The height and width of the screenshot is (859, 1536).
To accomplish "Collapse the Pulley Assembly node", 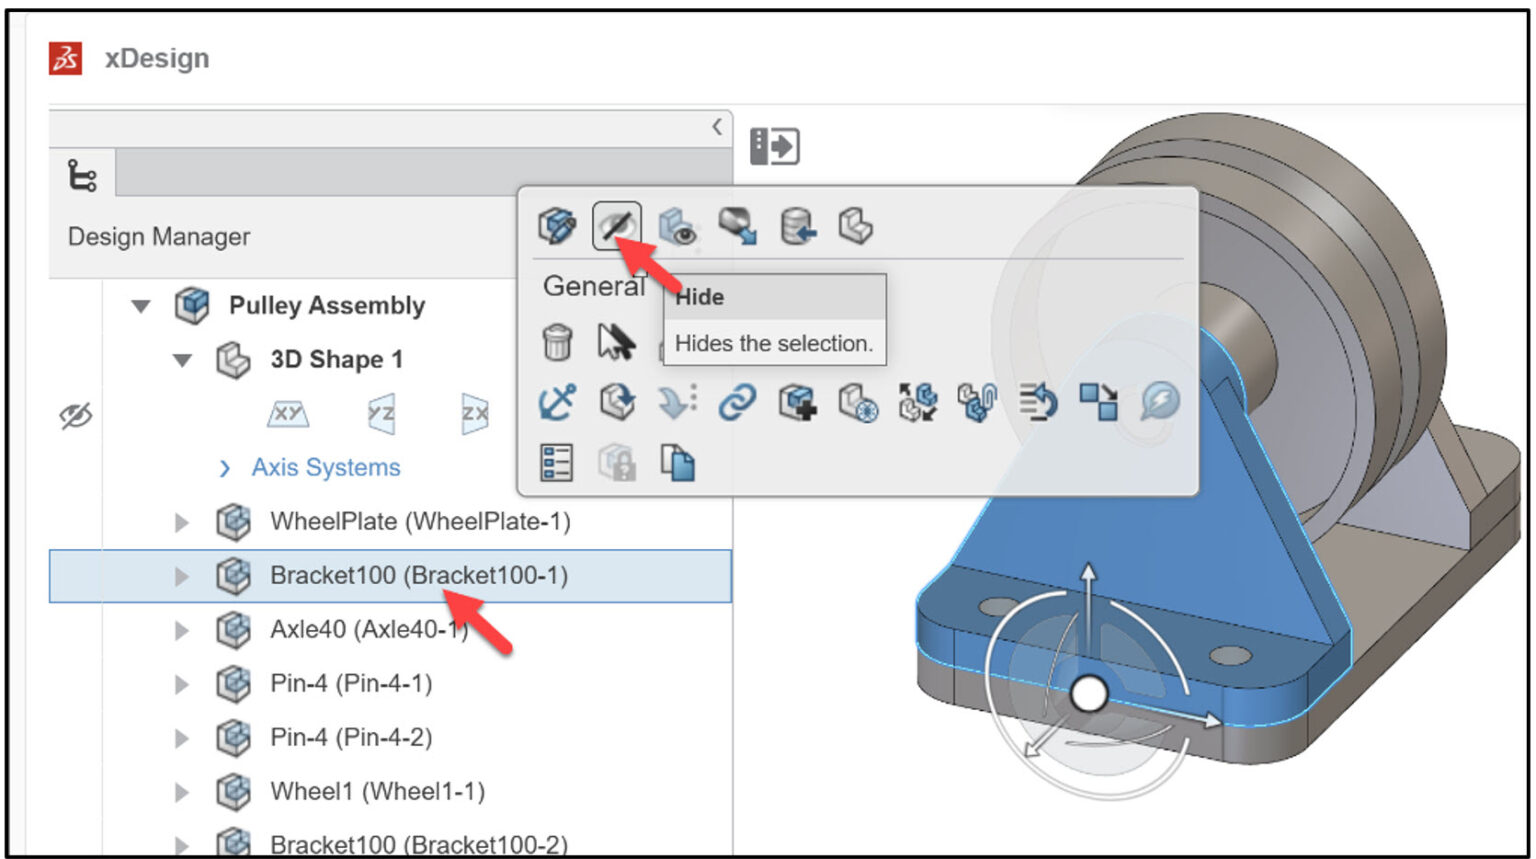I will coord(140,305).
